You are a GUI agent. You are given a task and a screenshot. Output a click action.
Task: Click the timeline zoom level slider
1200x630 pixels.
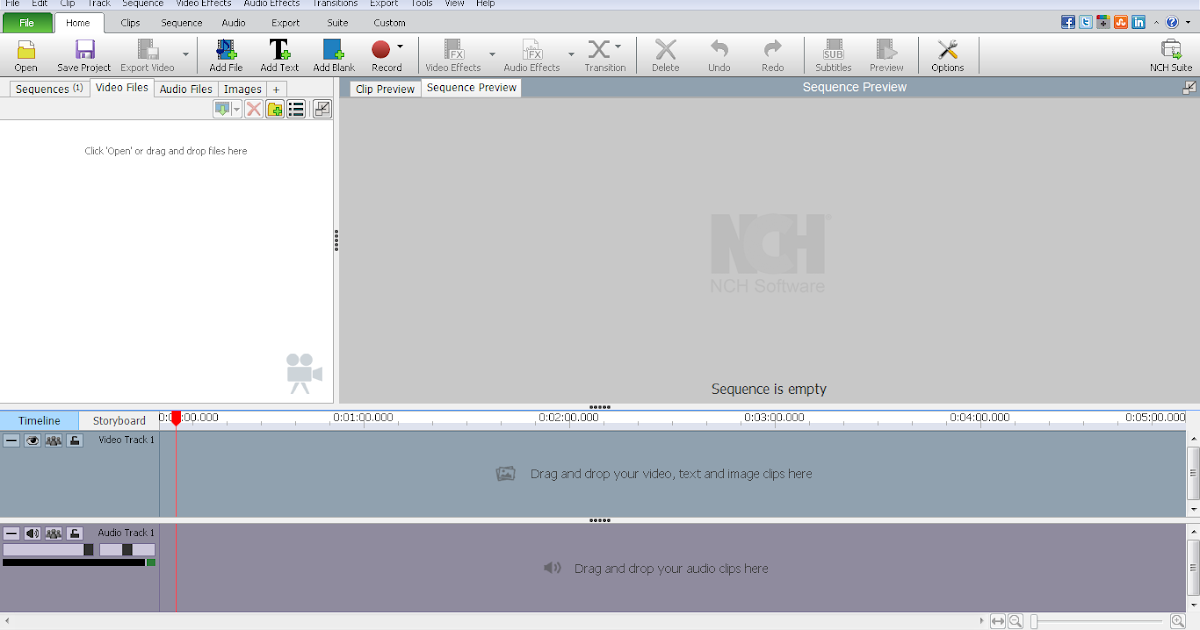(x=1097, y=622)
